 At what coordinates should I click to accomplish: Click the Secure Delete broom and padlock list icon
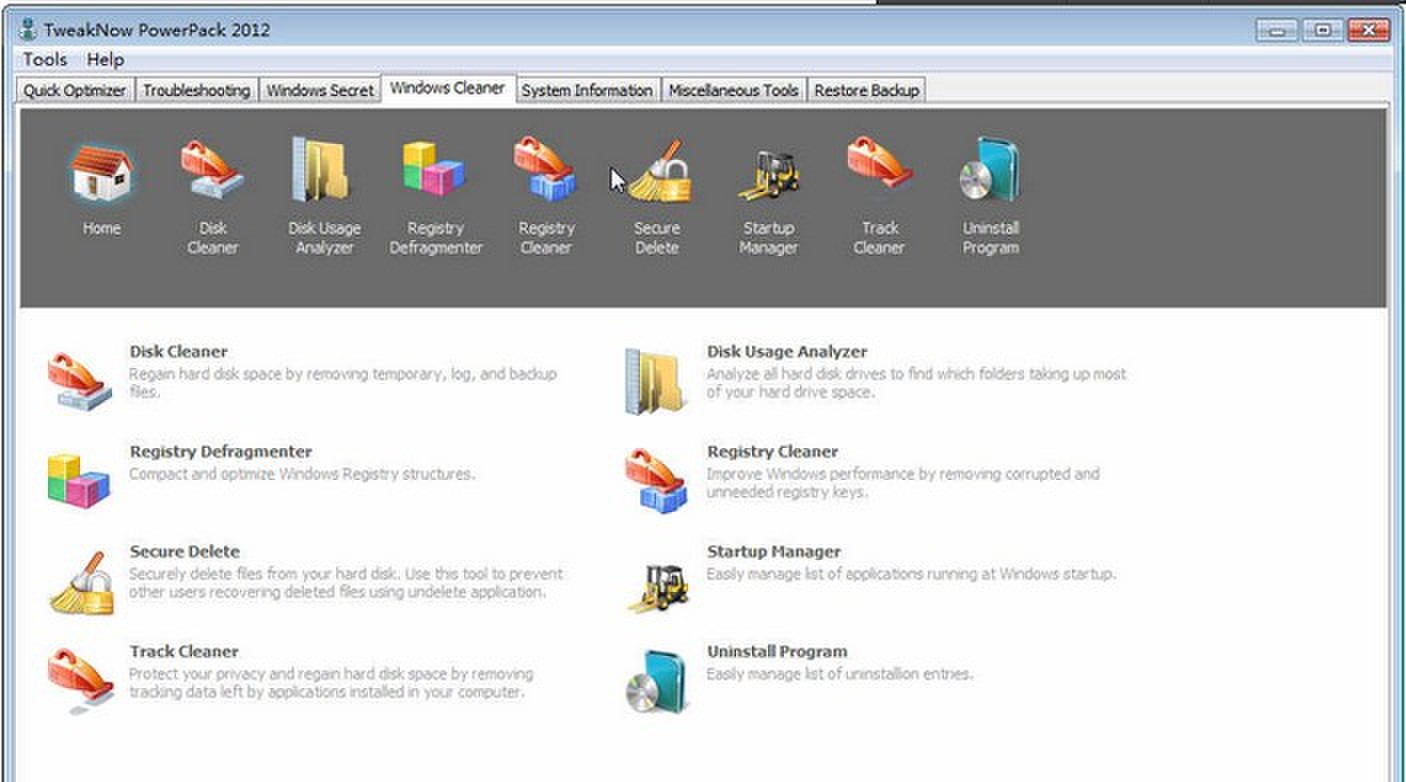pyautogui.click(x=81, y=583)
